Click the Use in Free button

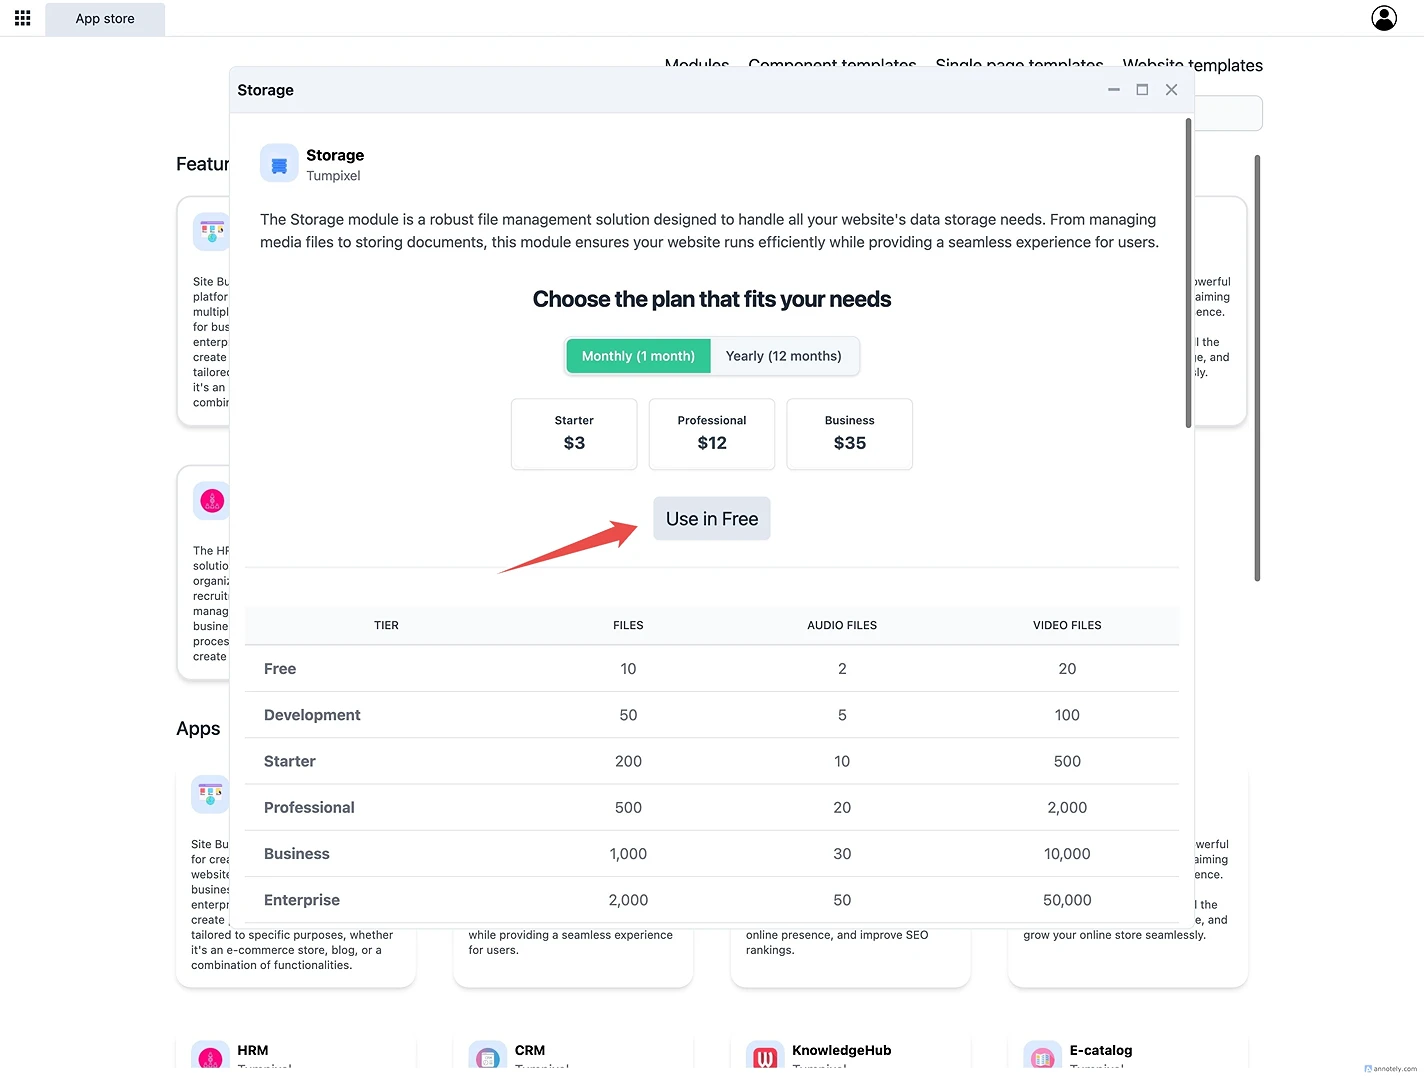tap(712, 519)
